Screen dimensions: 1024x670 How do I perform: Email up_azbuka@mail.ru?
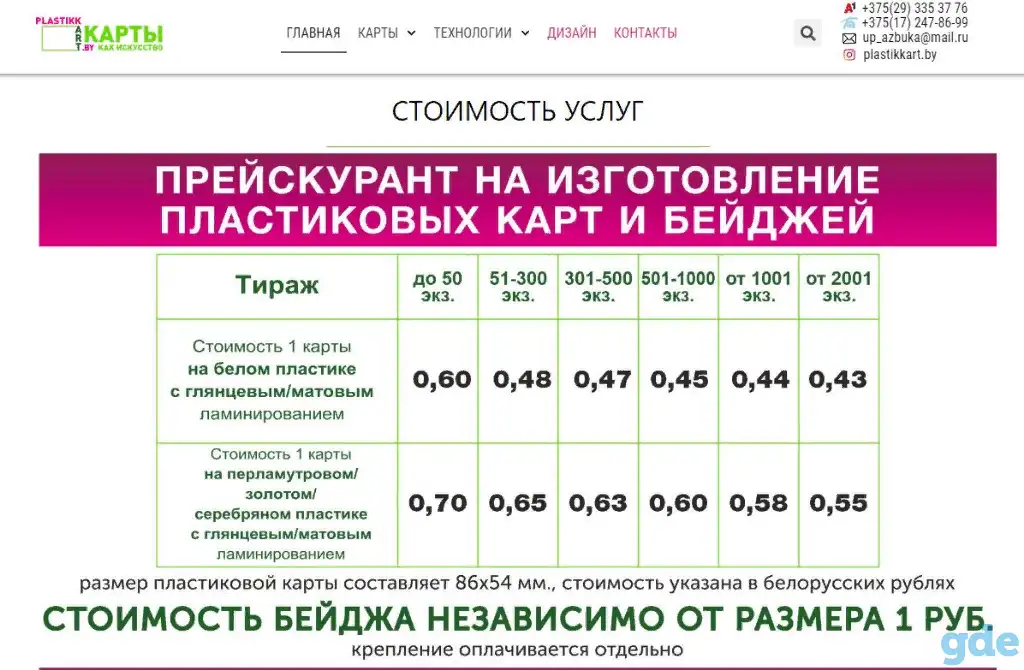pos(915,38)
